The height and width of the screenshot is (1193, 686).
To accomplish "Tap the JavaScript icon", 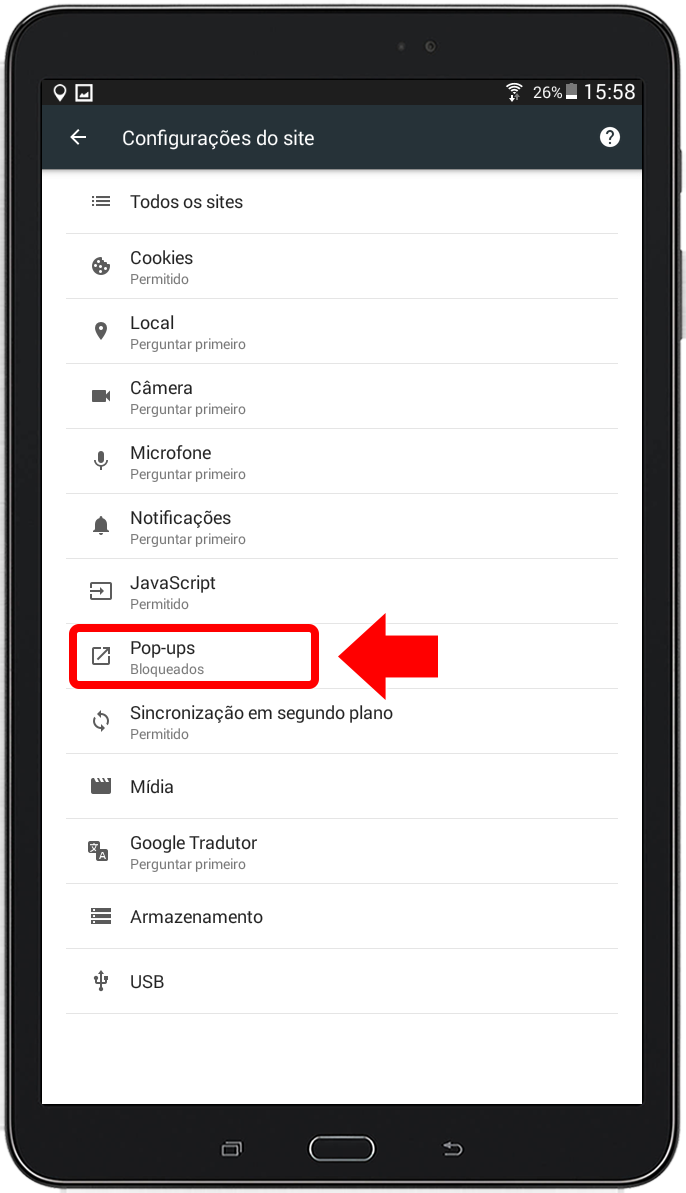I will (x=100, y=590).
